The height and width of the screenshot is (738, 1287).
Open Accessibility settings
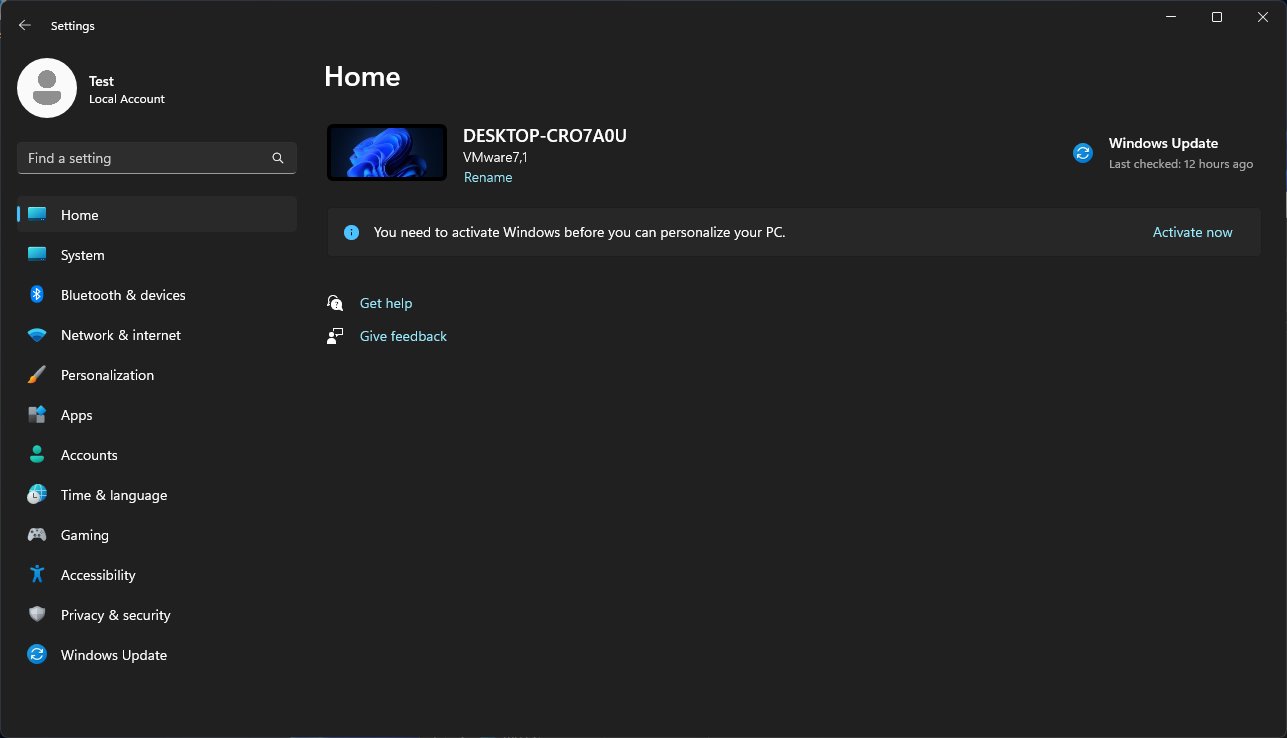coord(157,575)
